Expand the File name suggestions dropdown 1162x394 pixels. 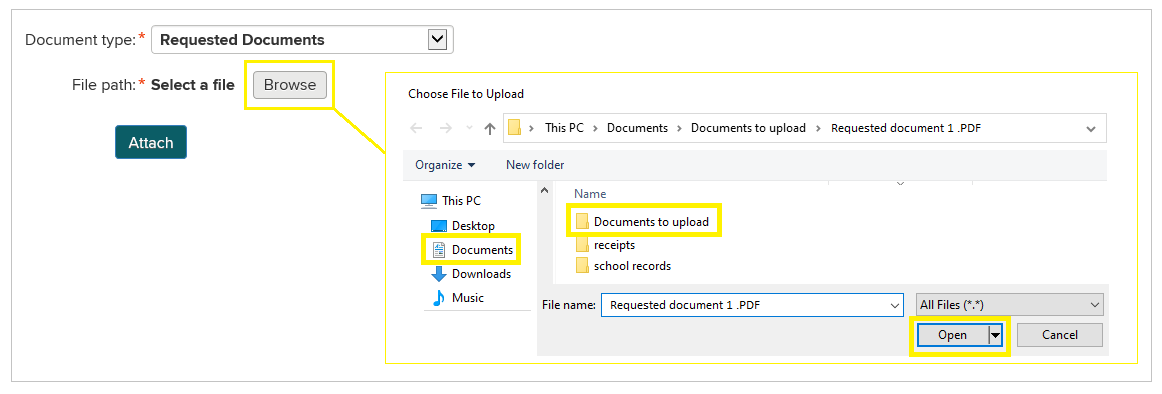(x=895, y=304)
